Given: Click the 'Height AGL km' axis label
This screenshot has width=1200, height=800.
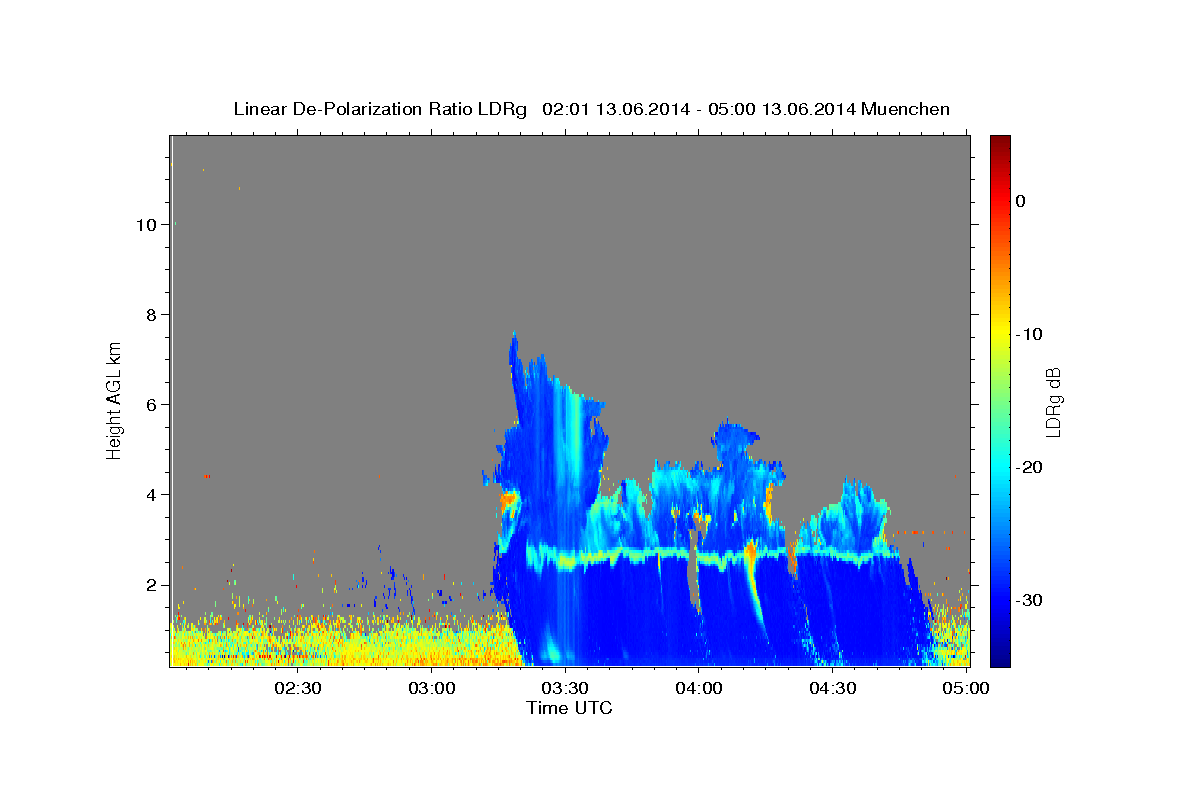Looking at the screenshot, I should click(114, 399).
